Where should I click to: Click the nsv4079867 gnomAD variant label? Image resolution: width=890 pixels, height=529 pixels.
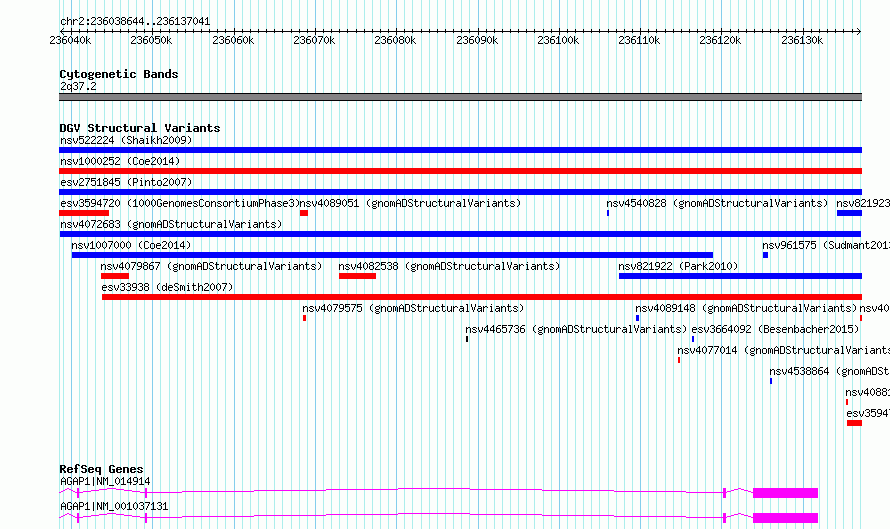click(x=211, y=266)
